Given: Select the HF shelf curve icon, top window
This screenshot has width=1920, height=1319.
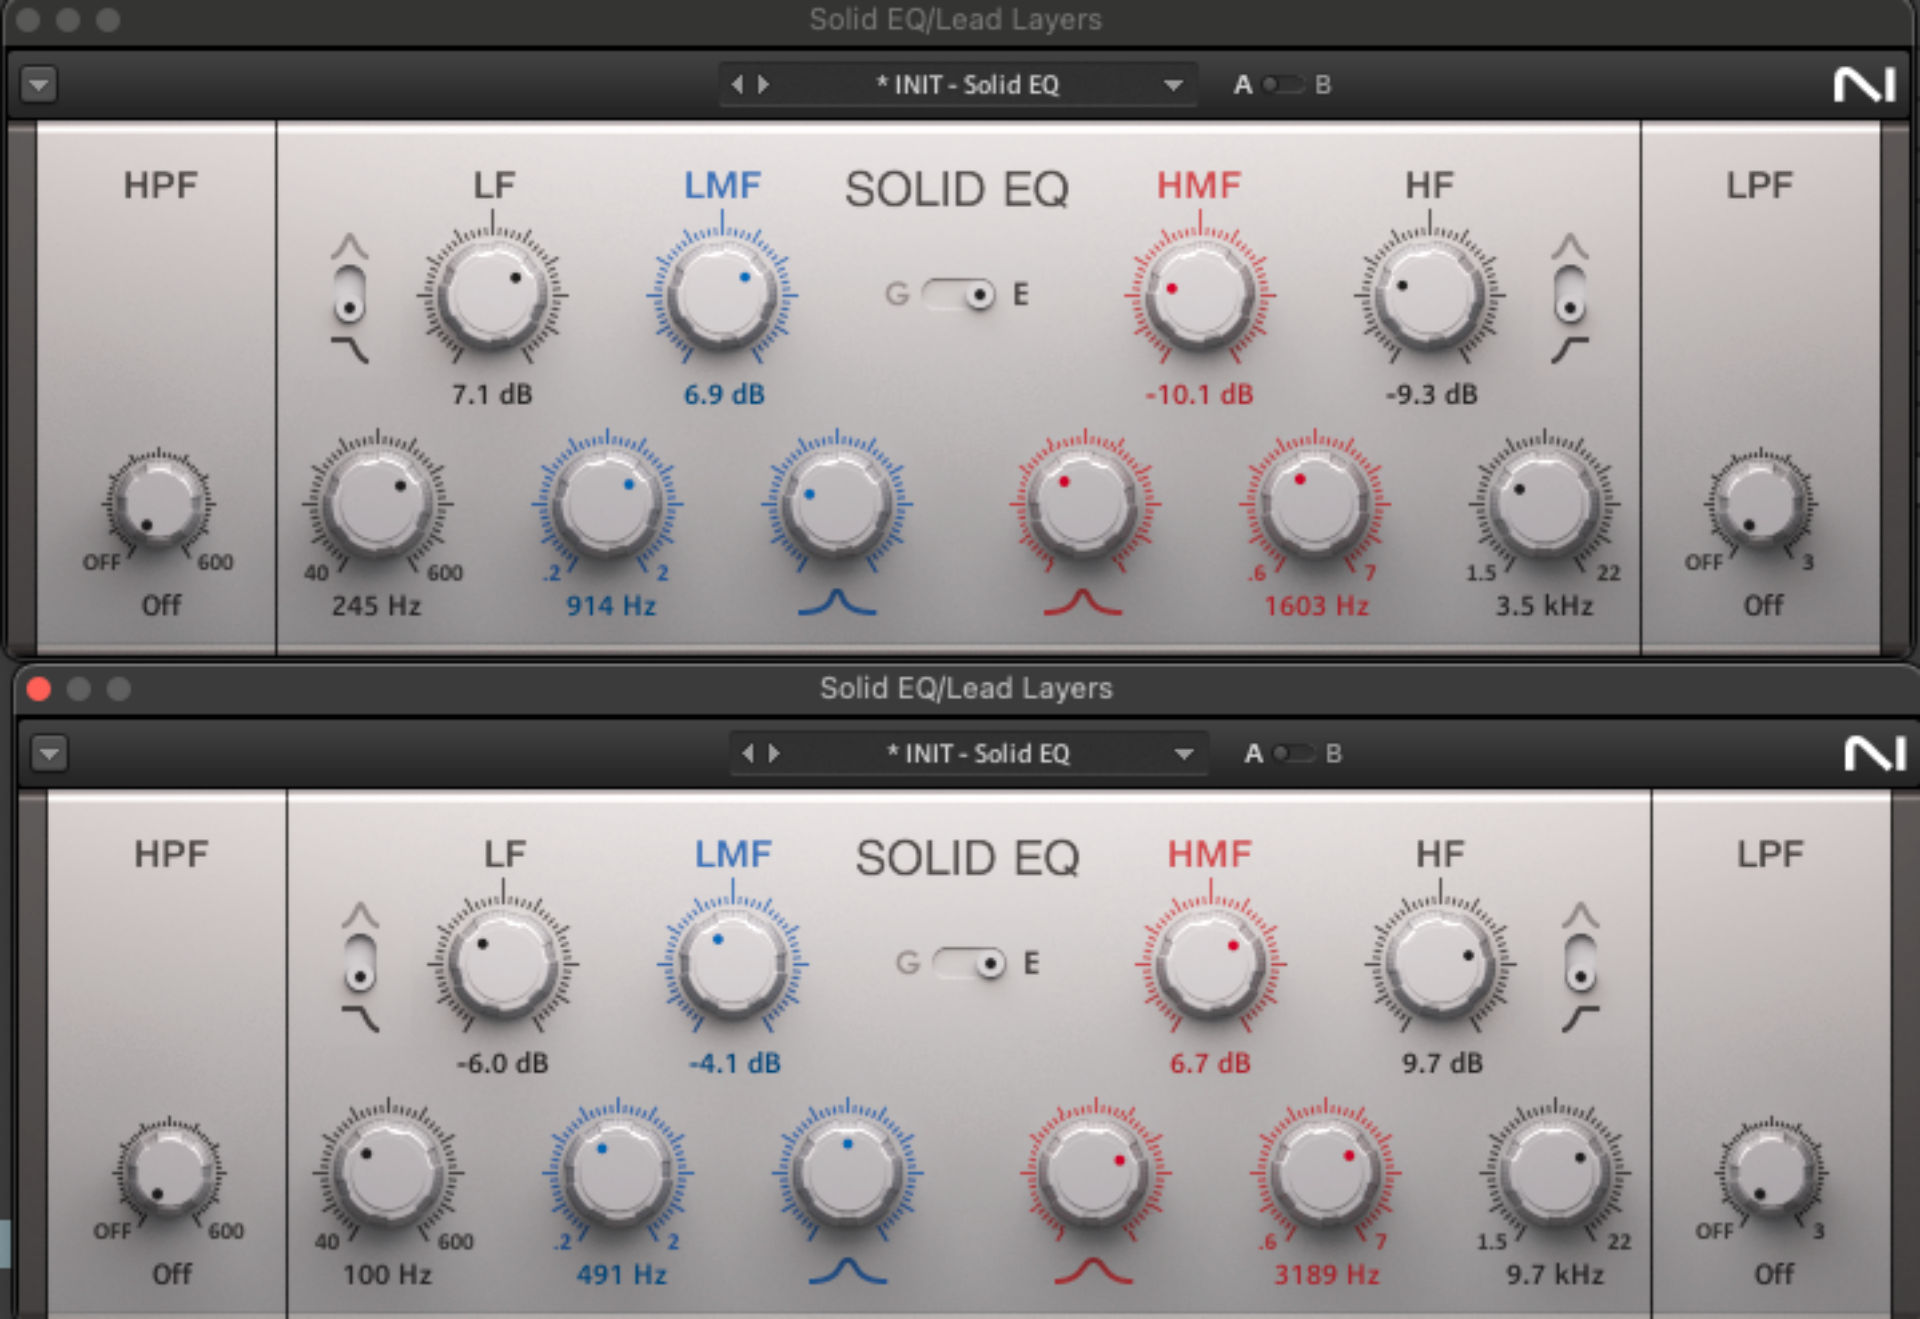Looking at the screenshot, I should [1570, 350].
